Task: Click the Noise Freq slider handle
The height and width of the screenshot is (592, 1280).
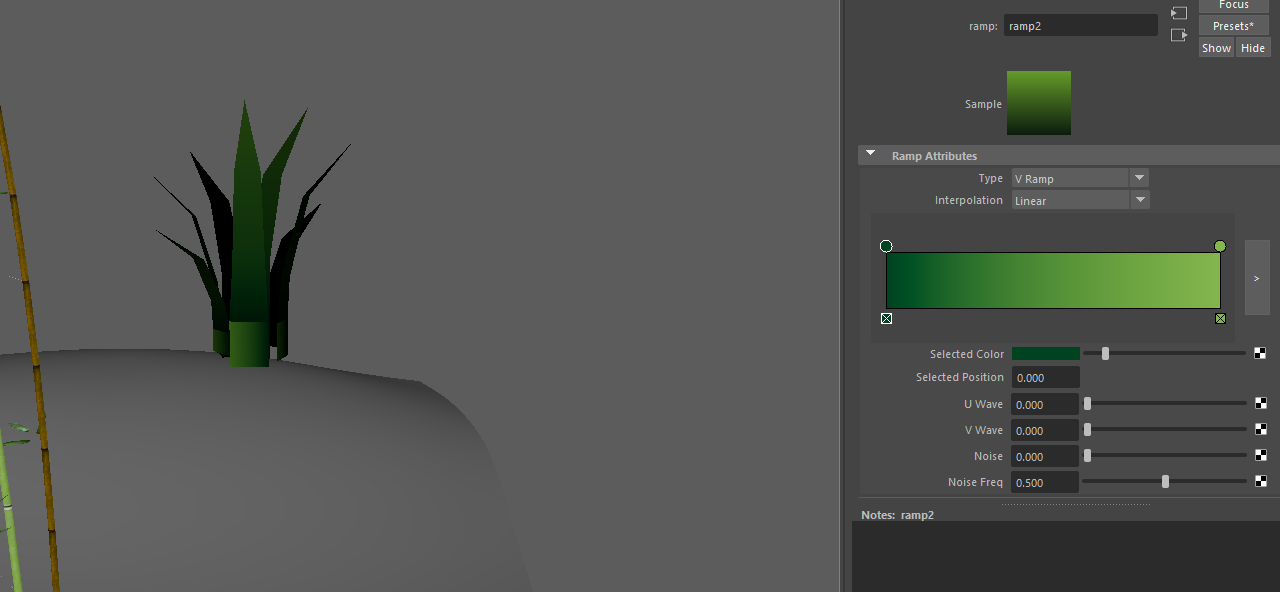Action: [1165, 481]
